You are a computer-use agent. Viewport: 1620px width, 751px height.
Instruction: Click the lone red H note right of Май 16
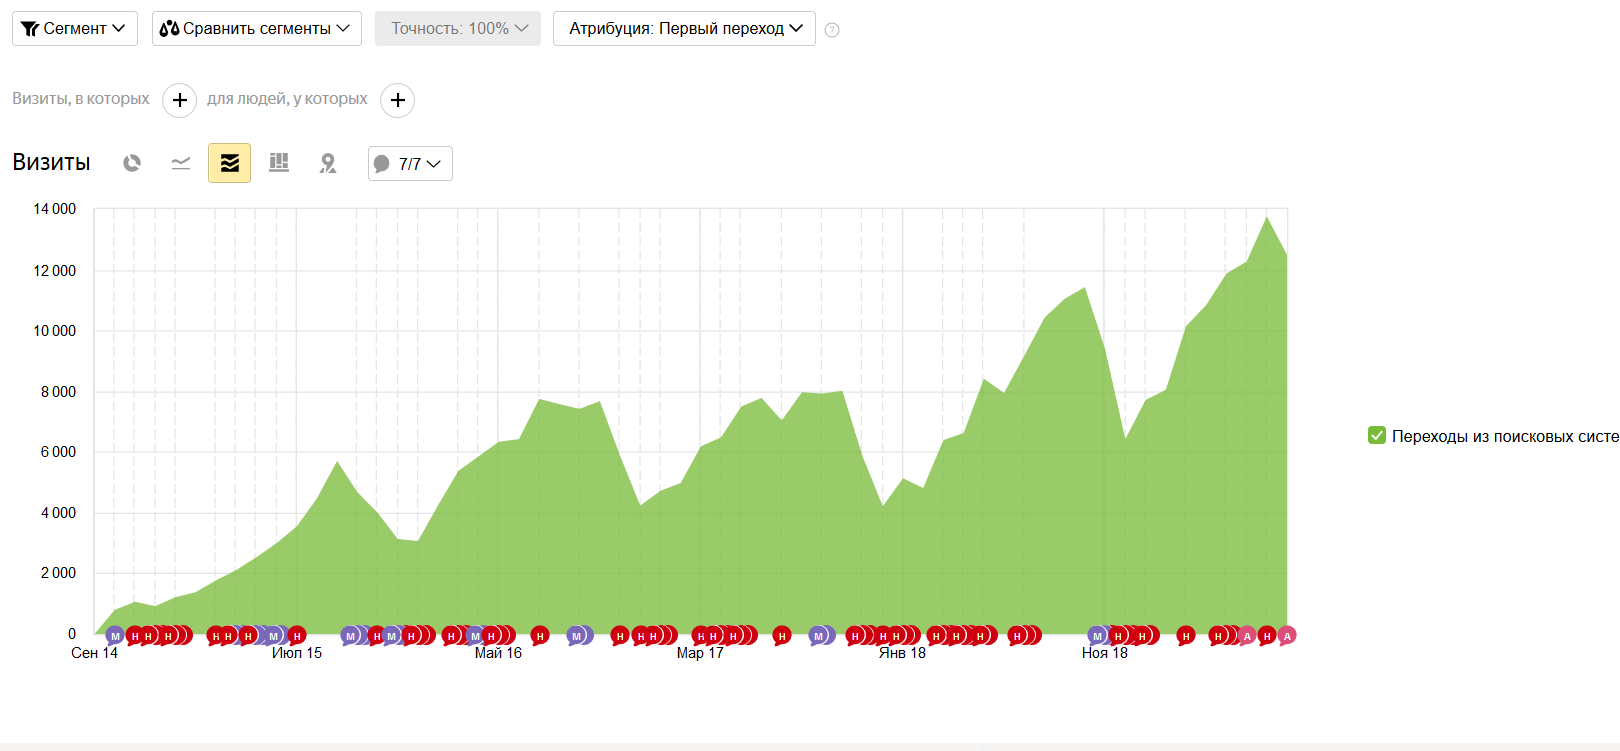tap(540, 635)
